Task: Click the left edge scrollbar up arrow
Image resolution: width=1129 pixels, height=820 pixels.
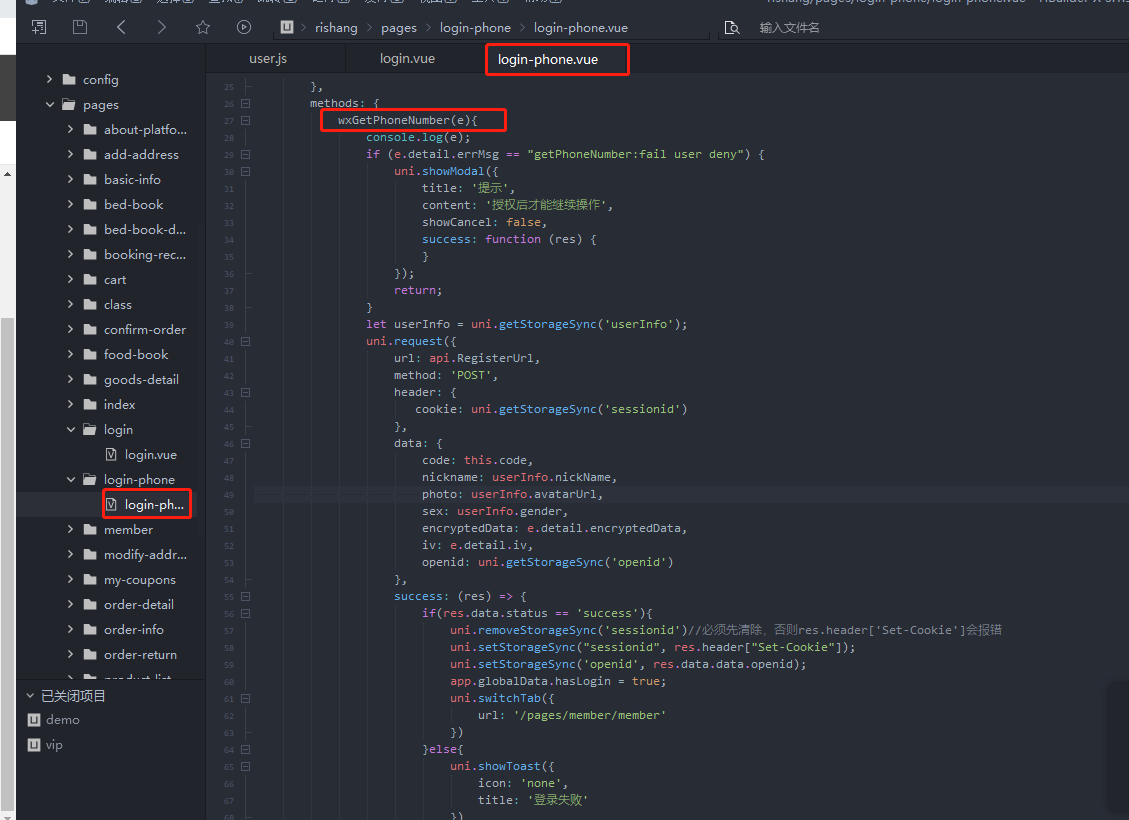Action: 7,174
